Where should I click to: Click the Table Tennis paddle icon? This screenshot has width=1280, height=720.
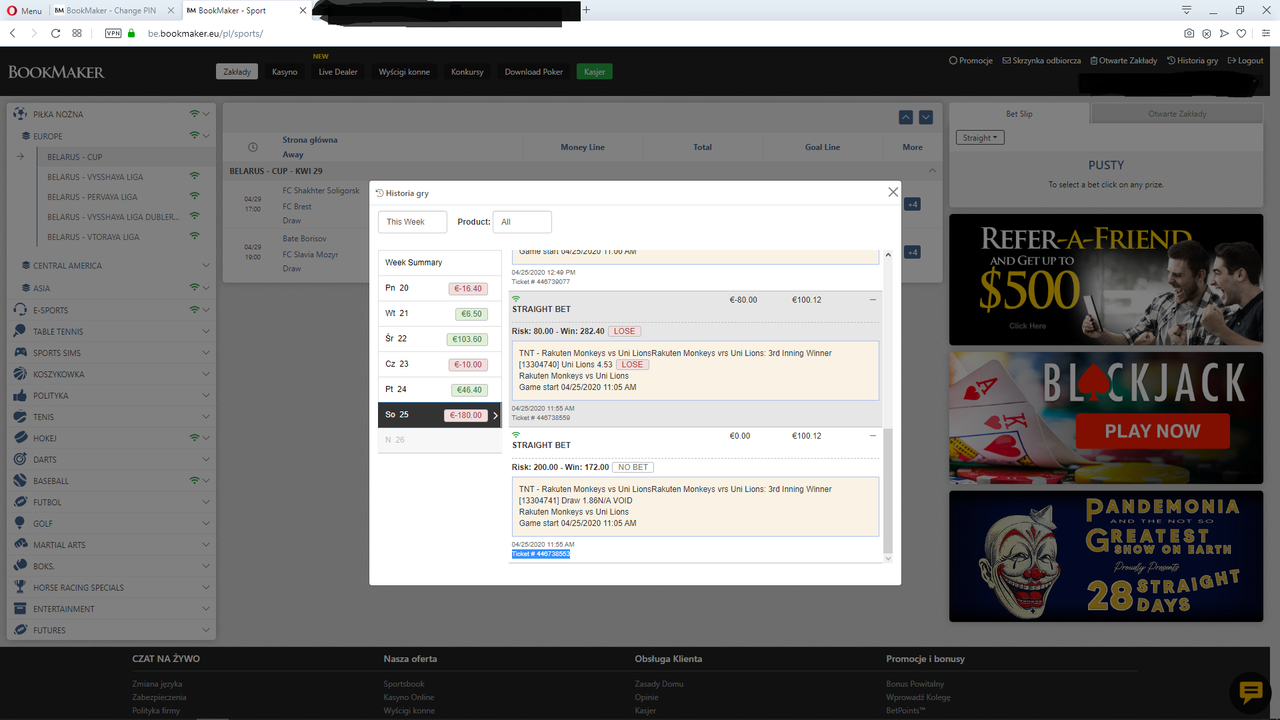tap(22, 331)
